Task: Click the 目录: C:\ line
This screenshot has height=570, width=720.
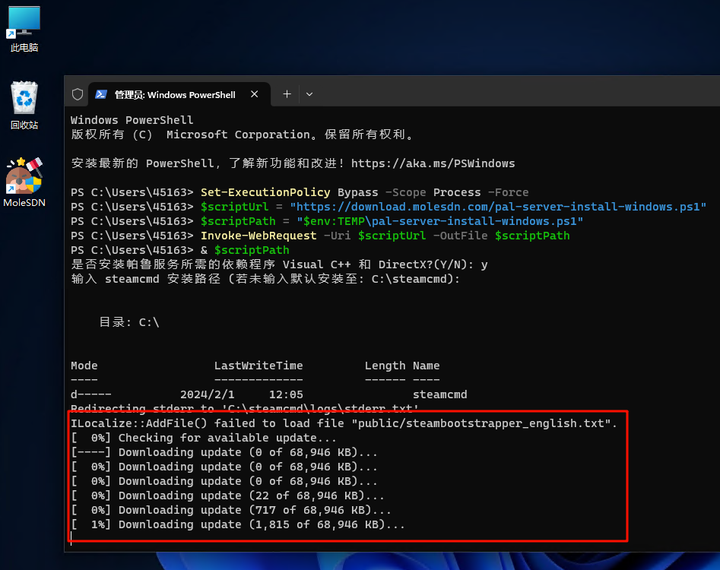Action: tap(129, 322)
